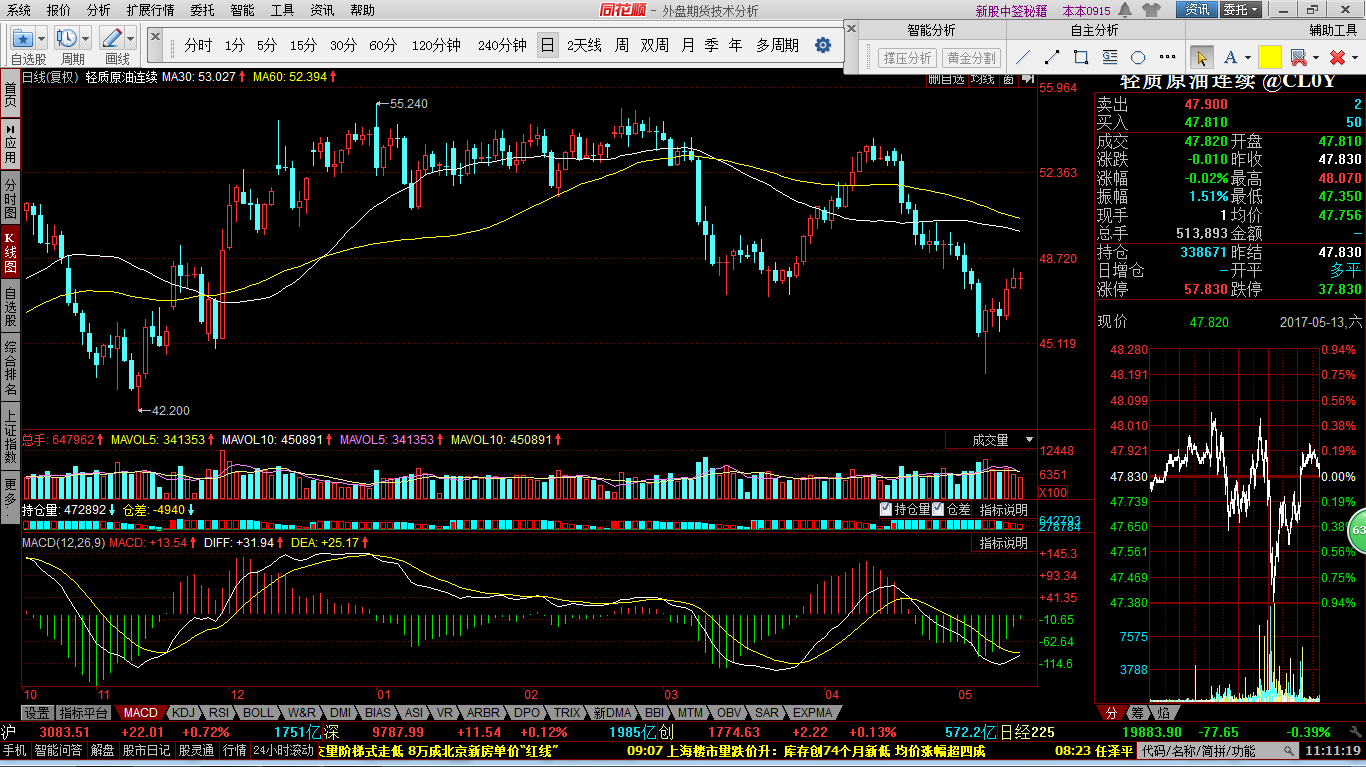Open the 多周期 option

pos(777,45)
